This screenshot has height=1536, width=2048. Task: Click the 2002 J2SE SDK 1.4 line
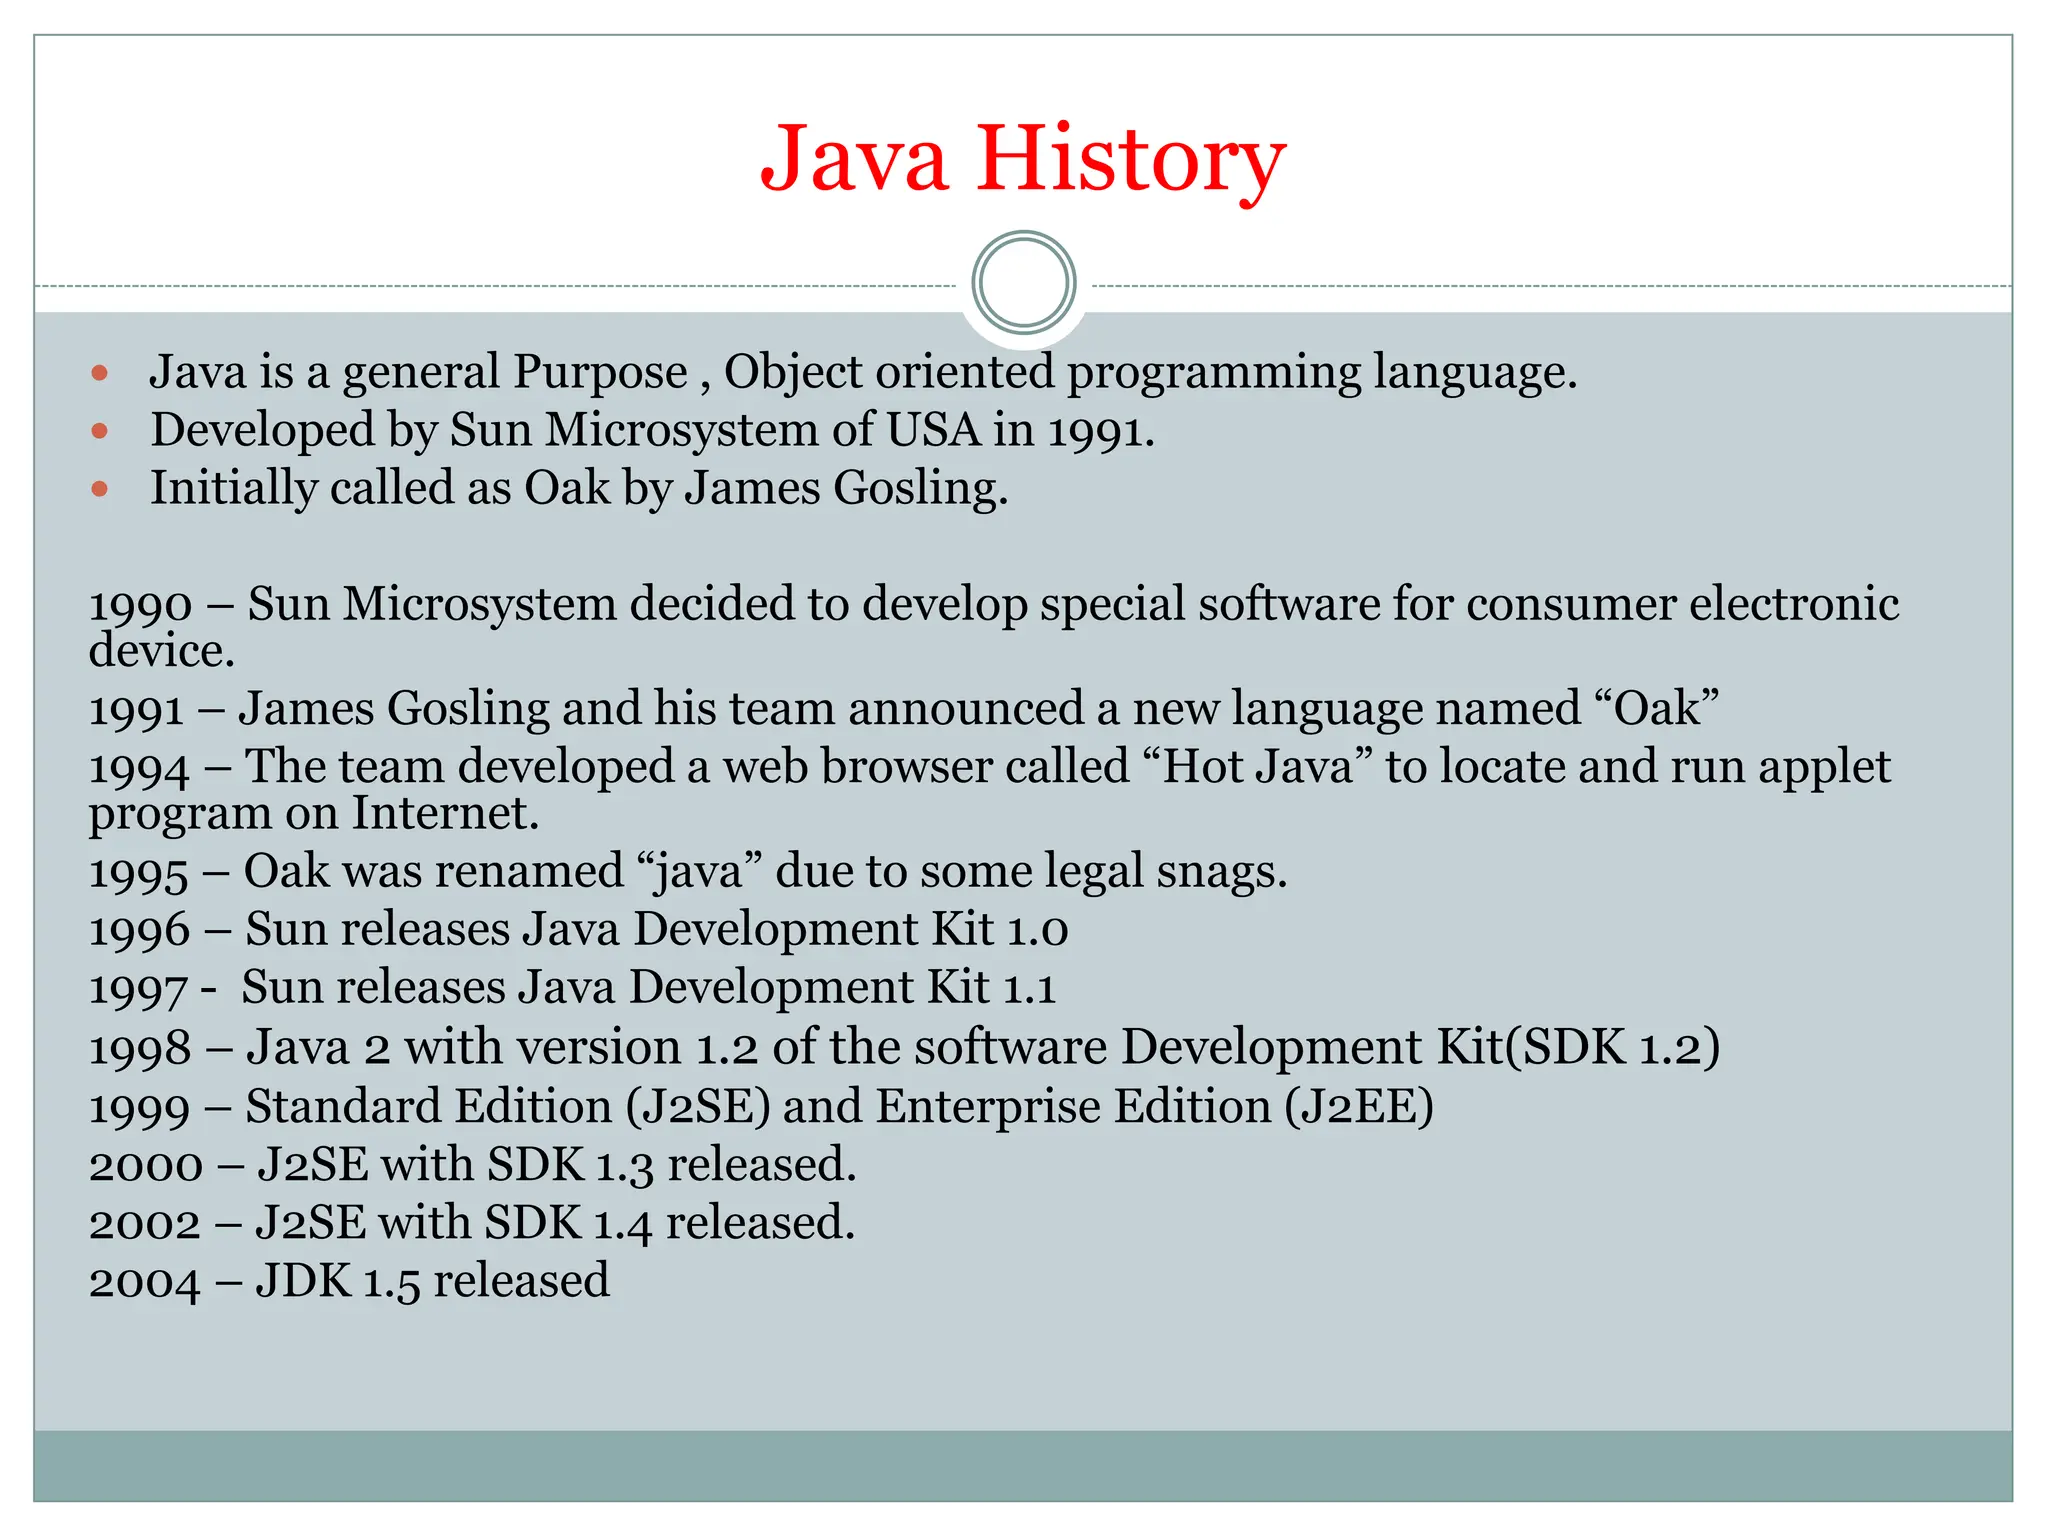pyautogui.click(x=471, y=1223)
